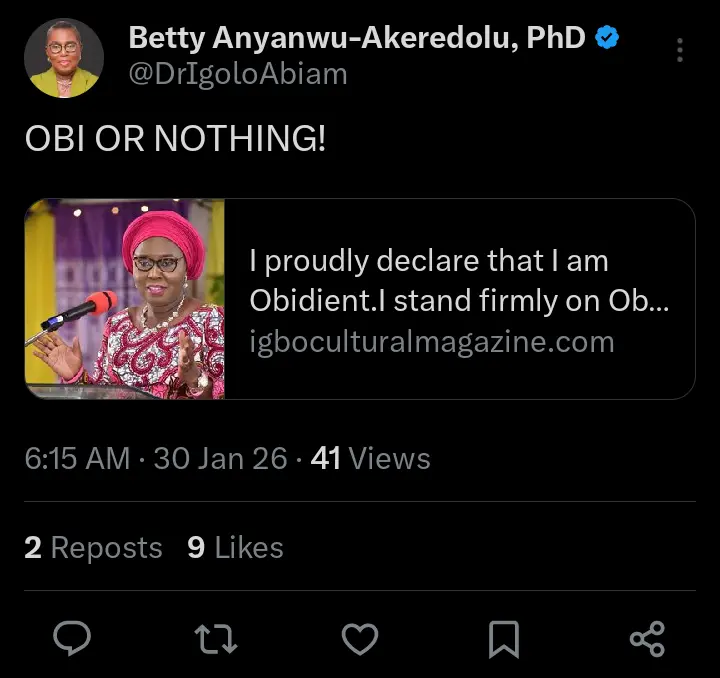Image resolution: width=720 pixels, height=678 pixels.
Task: Share the tweet via share icon
Action: [x=647, y=637]
